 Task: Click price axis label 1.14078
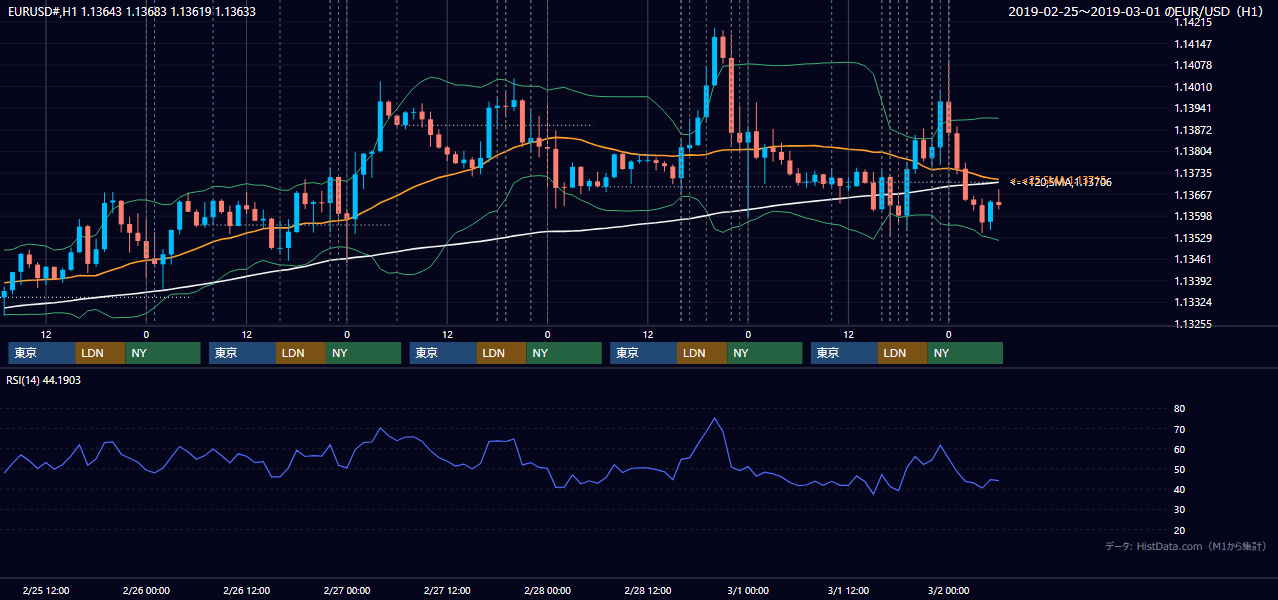[1193, 65]
